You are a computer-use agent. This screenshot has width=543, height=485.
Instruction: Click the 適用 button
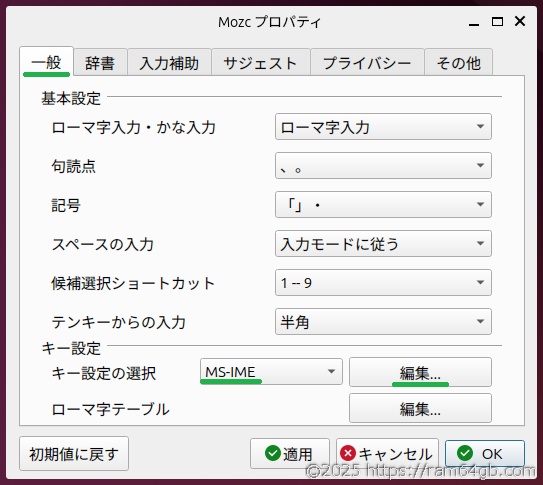290,453
